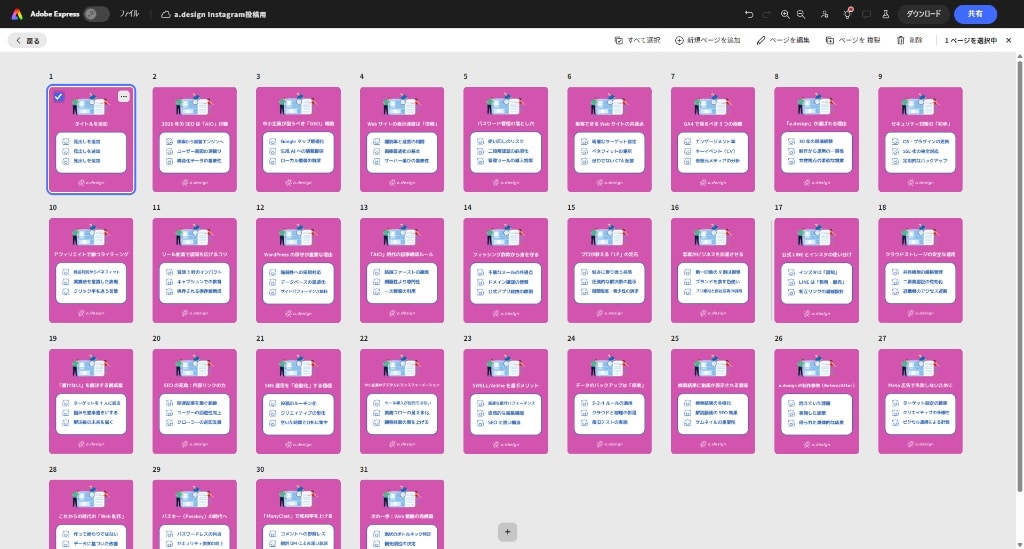The width and height of the screenshot is (1024, 549).
Task: Open the share/invite people icon dropdown
Action: [x=824, y=14]
